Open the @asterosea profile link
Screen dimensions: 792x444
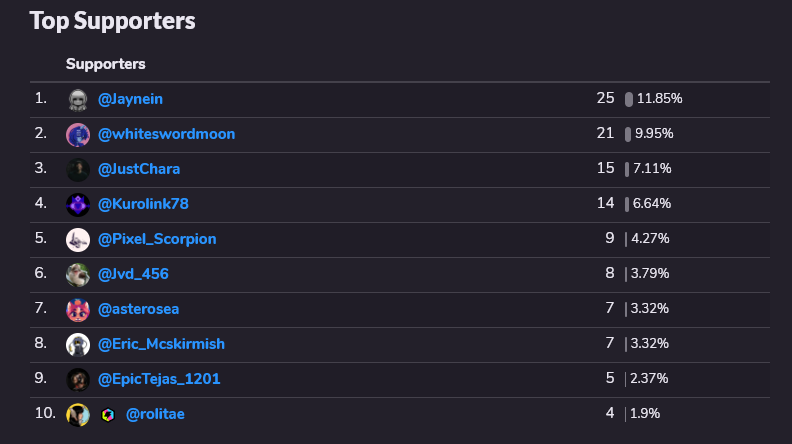[138, 309]
